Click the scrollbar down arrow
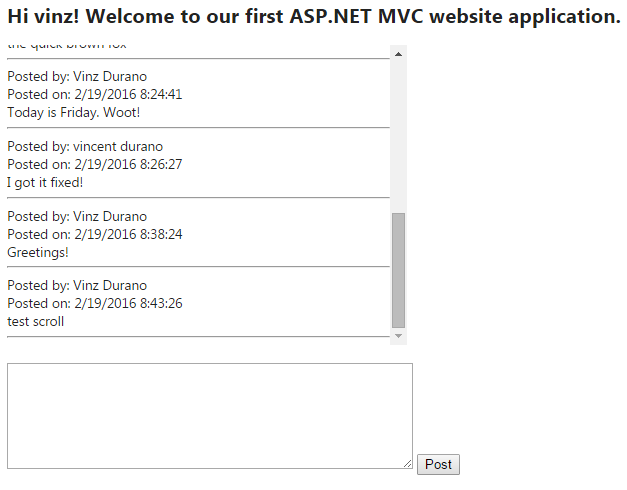This screenshot has width=627, height=490. point(398,336)
